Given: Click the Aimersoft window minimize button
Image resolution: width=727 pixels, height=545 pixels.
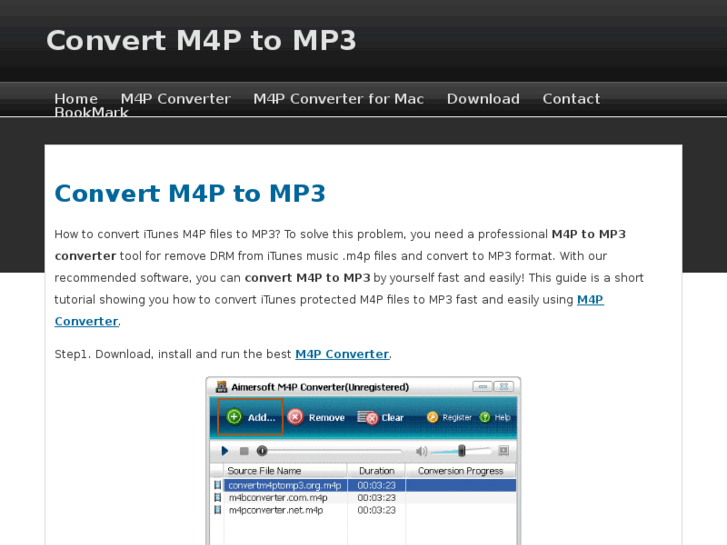Looking at the screenshot, I should [x=483, y=386].
